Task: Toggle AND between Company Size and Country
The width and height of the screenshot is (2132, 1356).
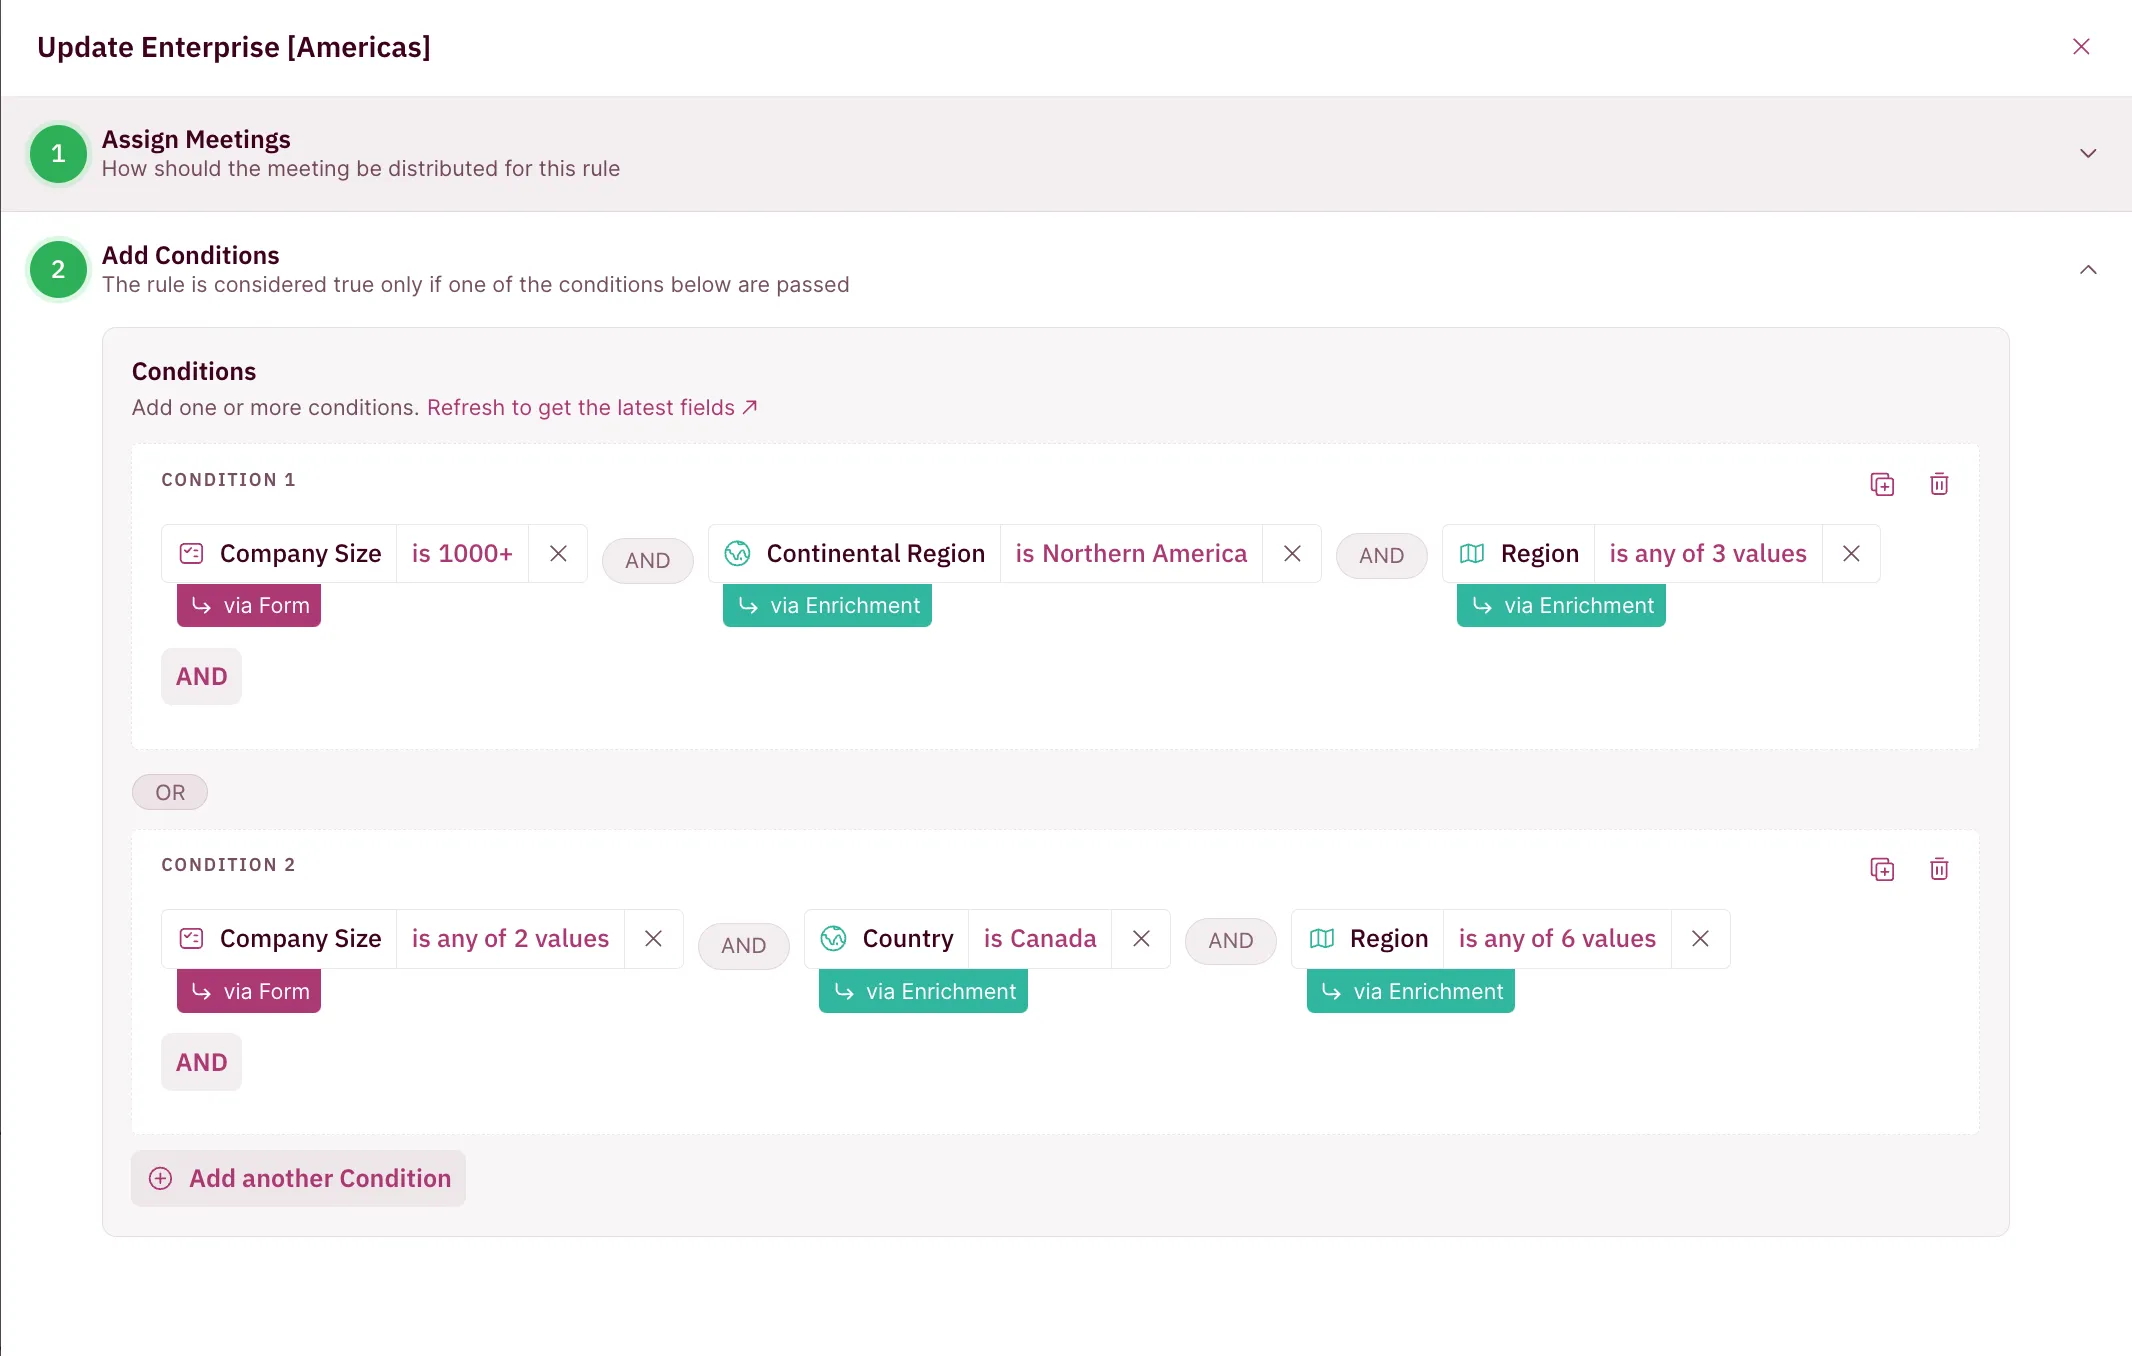Action: [x=743, y=945]
